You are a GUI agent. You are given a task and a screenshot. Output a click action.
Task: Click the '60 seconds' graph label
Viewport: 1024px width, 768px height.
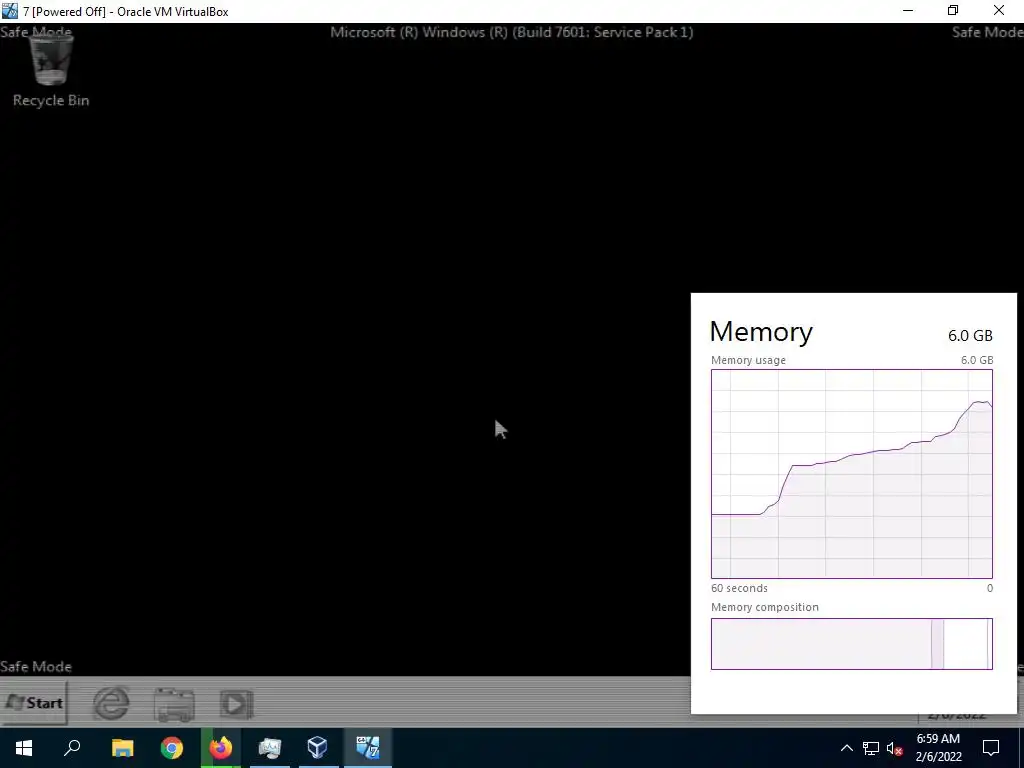739,588
